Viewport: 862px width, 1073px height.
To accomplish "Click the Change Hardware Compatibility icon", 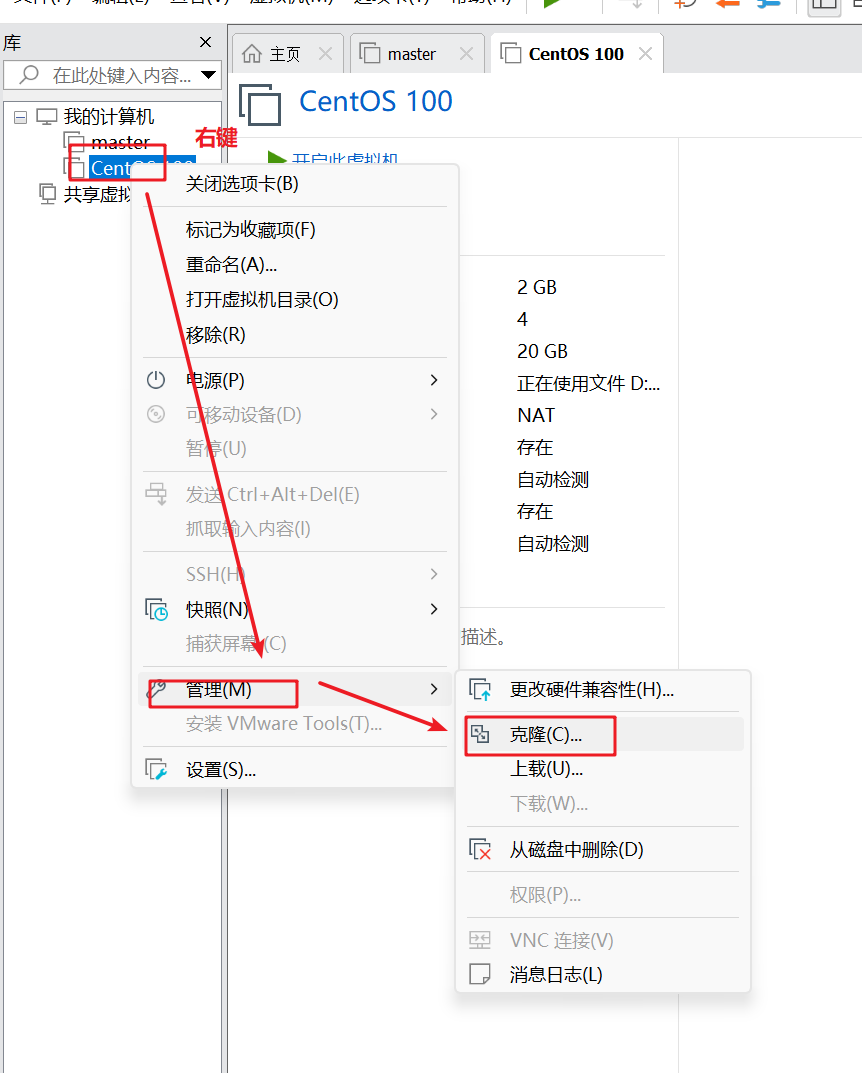I will pos(480,690).
